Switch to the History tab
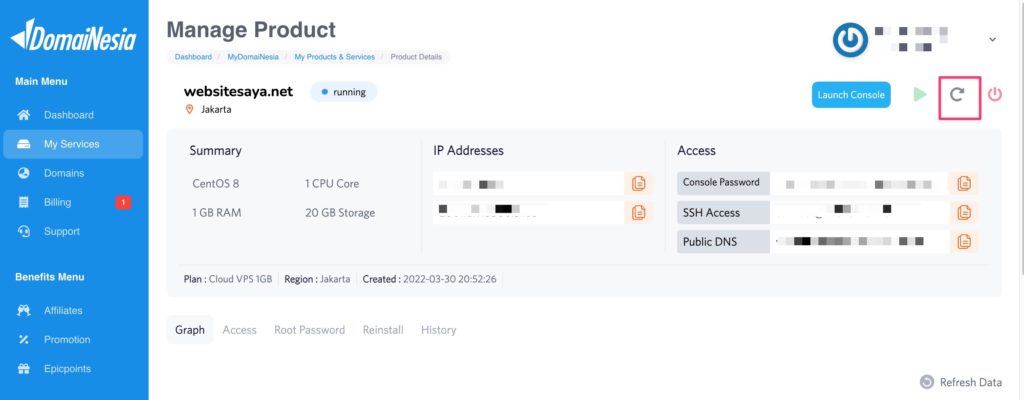Viewport: 1024px width, 400px height. point(439,330)
